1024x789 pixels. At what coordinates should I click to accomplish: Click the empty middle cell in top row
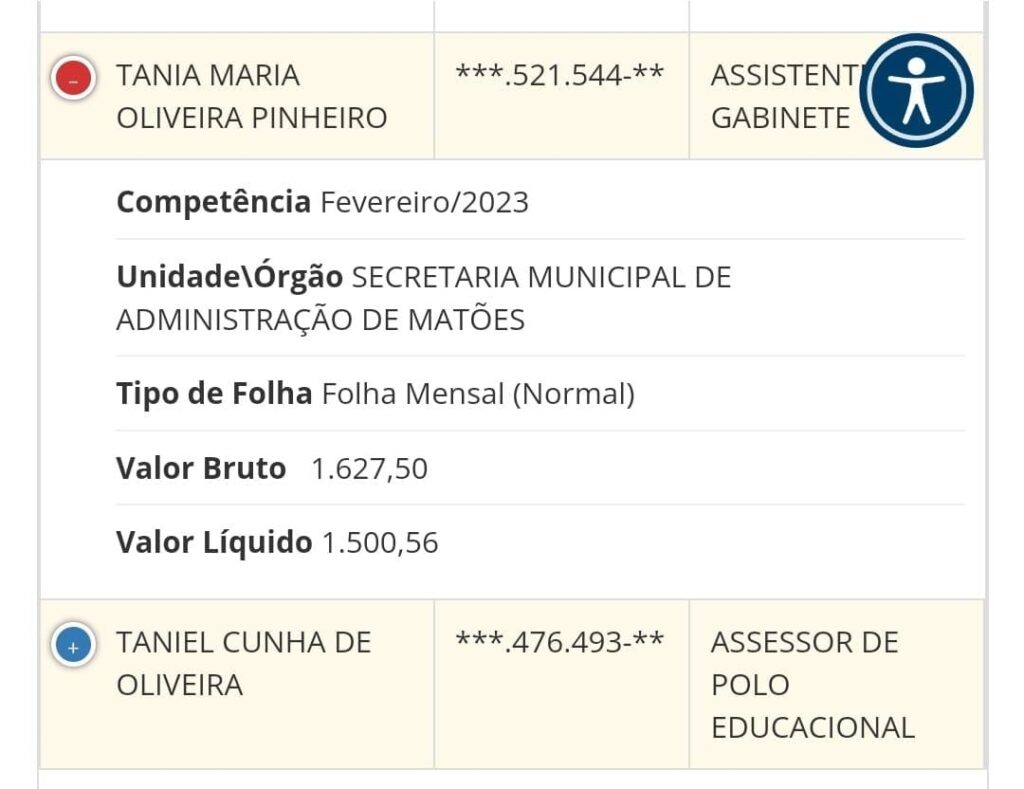561,15
